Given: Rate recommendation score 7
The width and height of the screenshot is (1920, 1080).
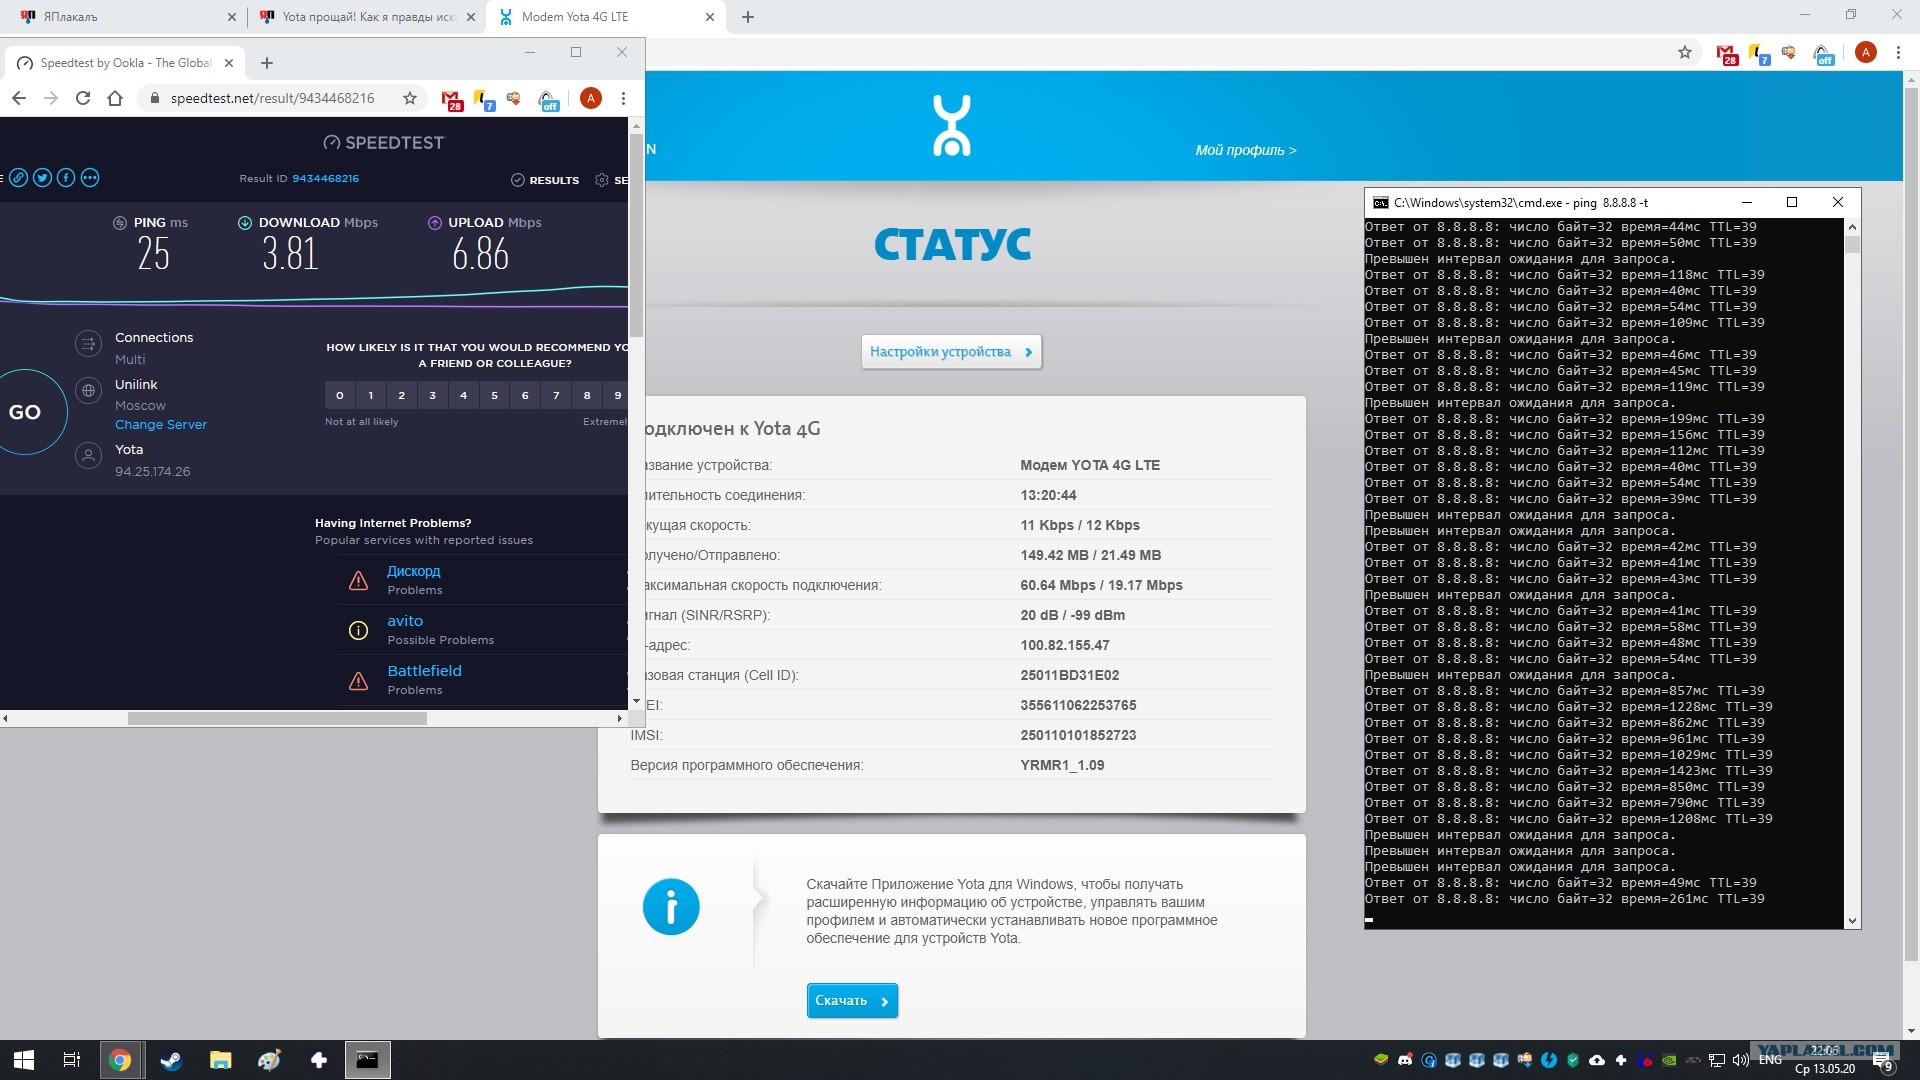Looking at the screenshot, I should click(x=556, y=395).
